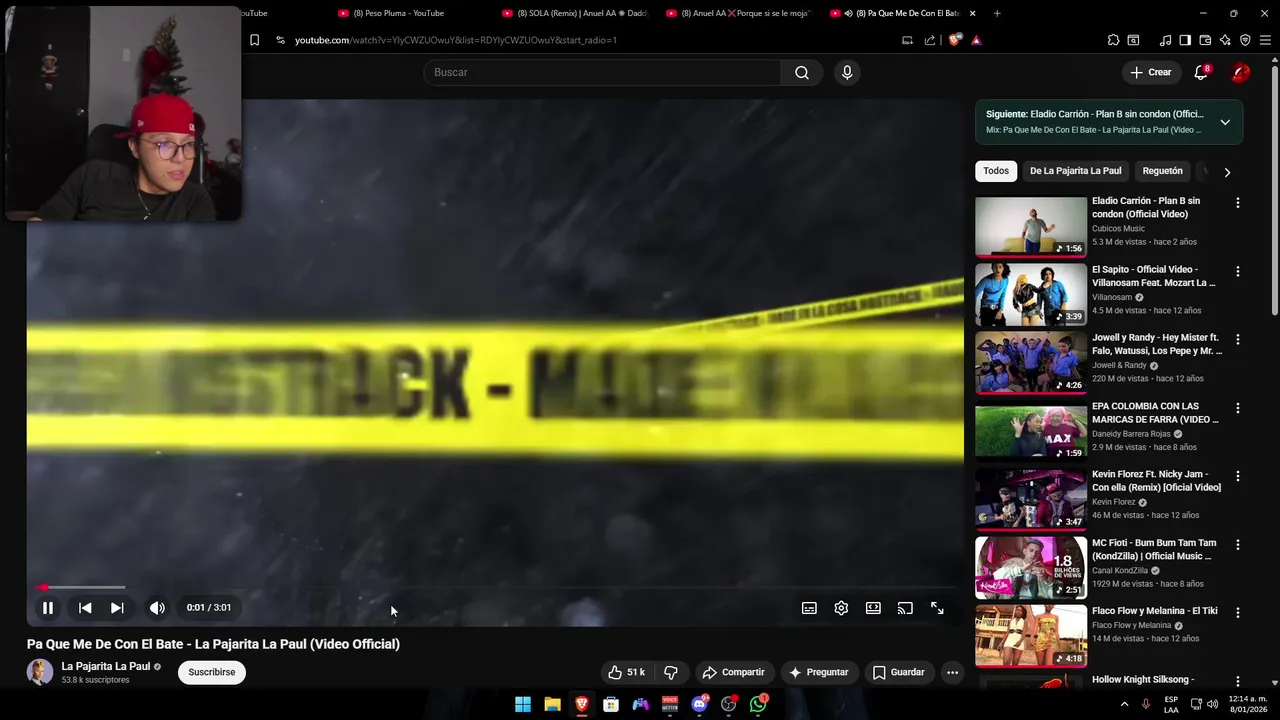Open player settings gear
Image resolution: width=1280 pixels, height=720 pixels.
(x=841, y=608)
